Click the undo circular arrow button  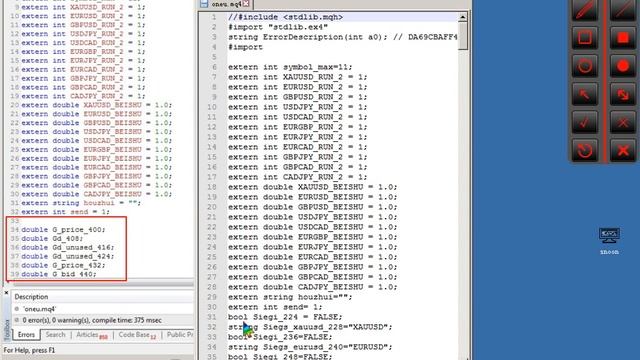tap(584, 151)
